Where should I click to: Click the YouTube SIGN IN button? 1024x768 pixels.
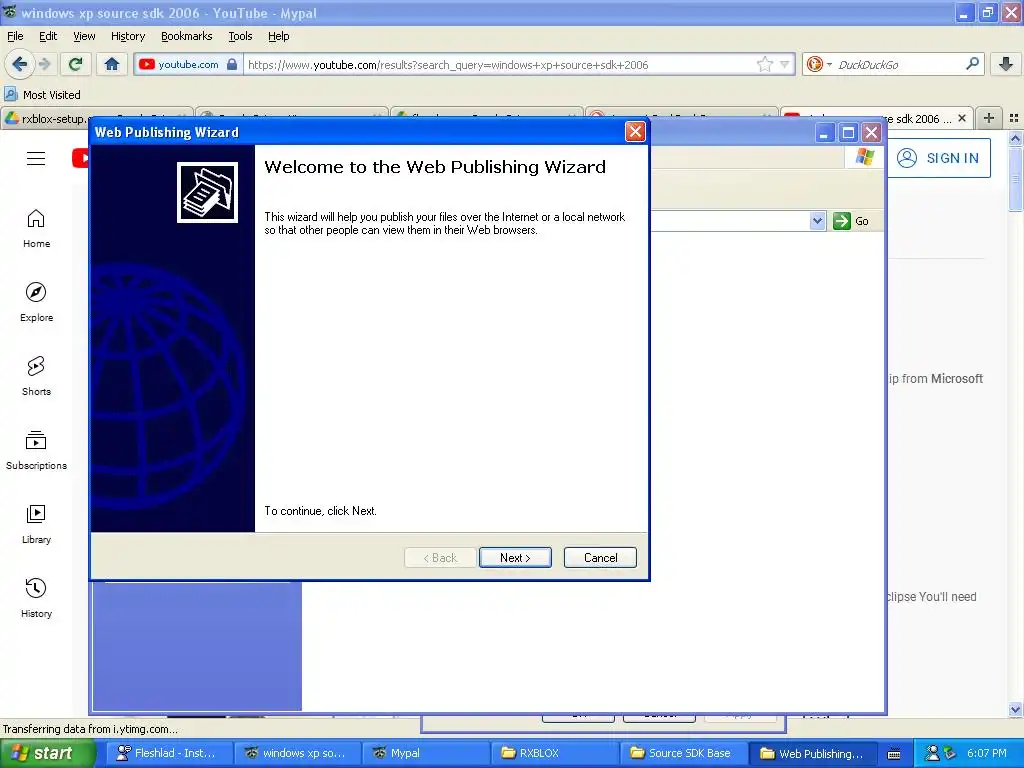[938, 158]
